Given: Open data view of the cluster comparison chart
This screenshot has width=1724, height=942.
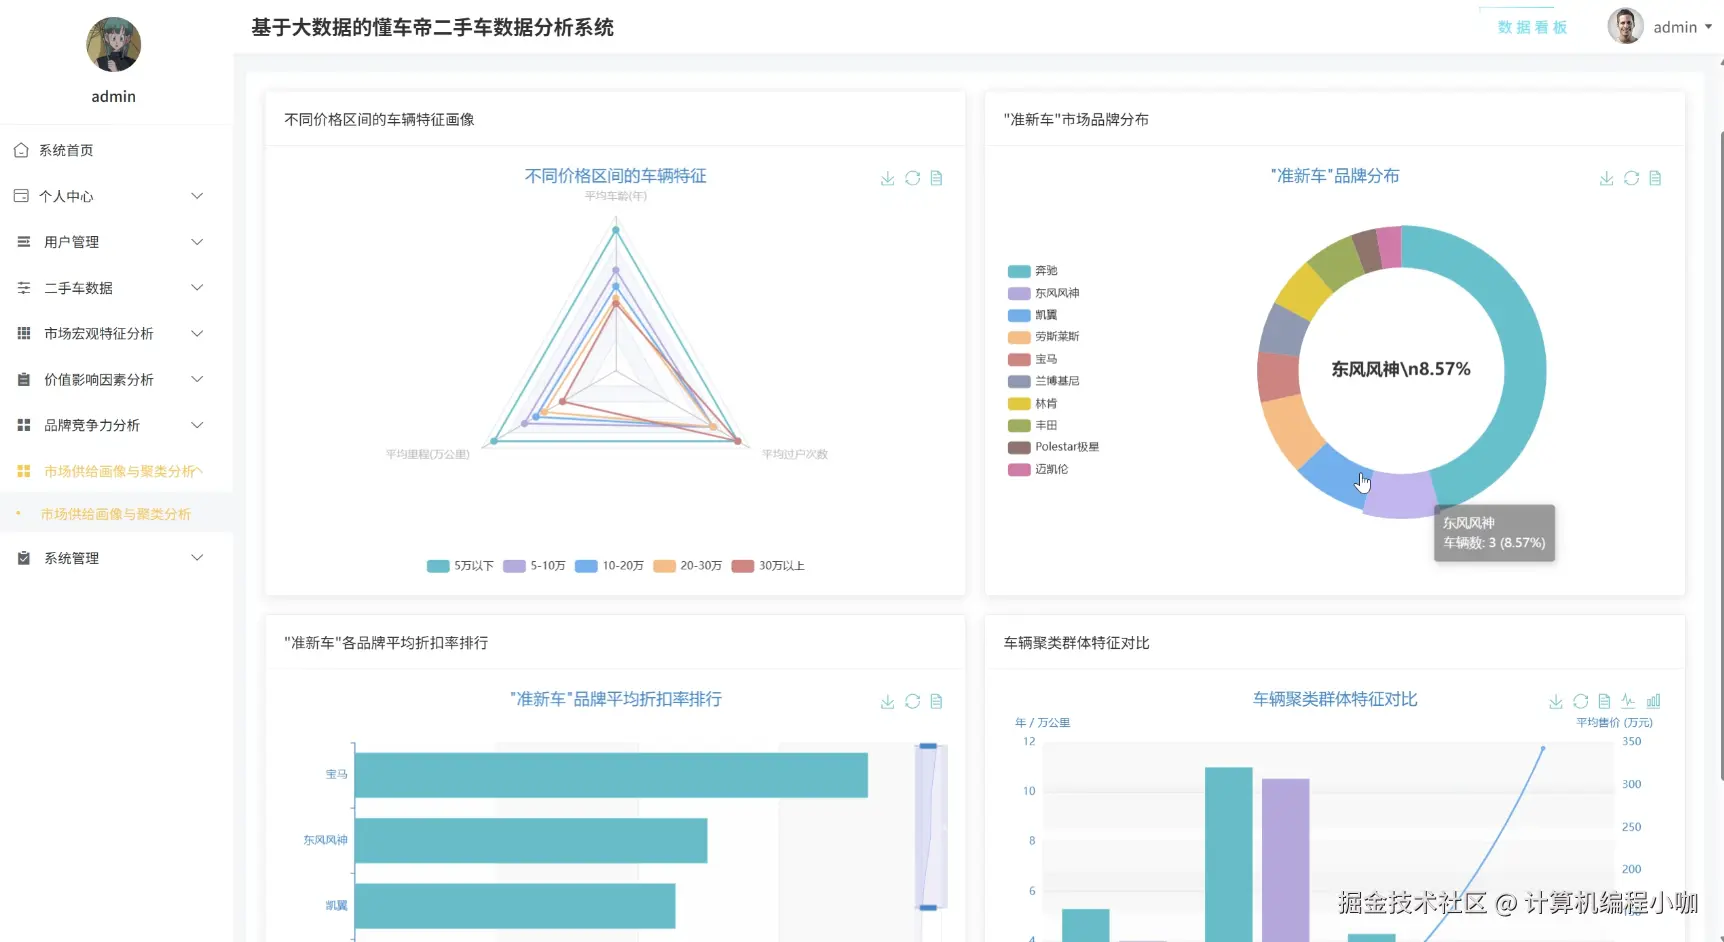Looking at the screenshot, I should (1604, 701).
